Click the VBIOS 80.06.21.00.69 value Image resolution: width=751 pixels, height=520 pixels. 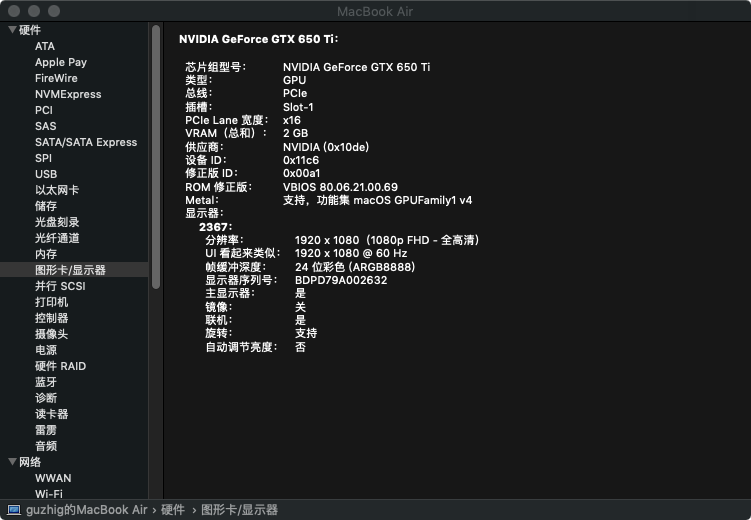tap(340, 187)
